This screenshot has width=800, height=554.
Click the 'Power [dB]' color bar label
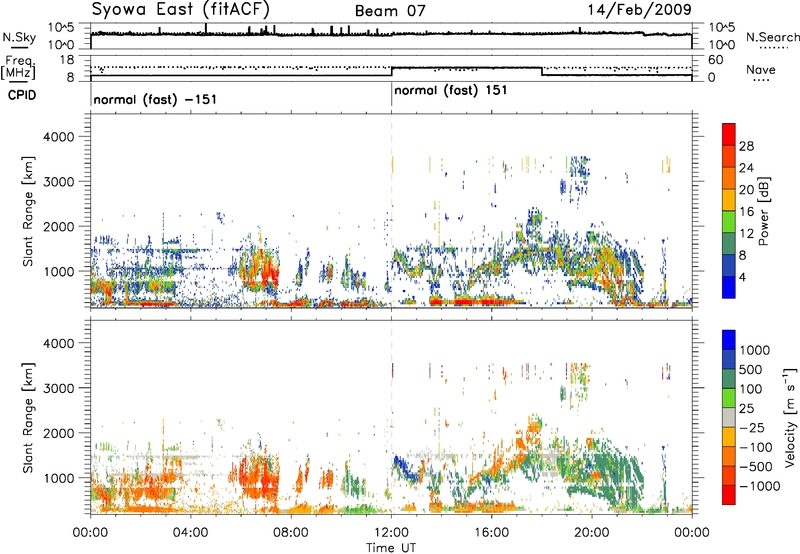pyautogui.click(x=764, y=211)
